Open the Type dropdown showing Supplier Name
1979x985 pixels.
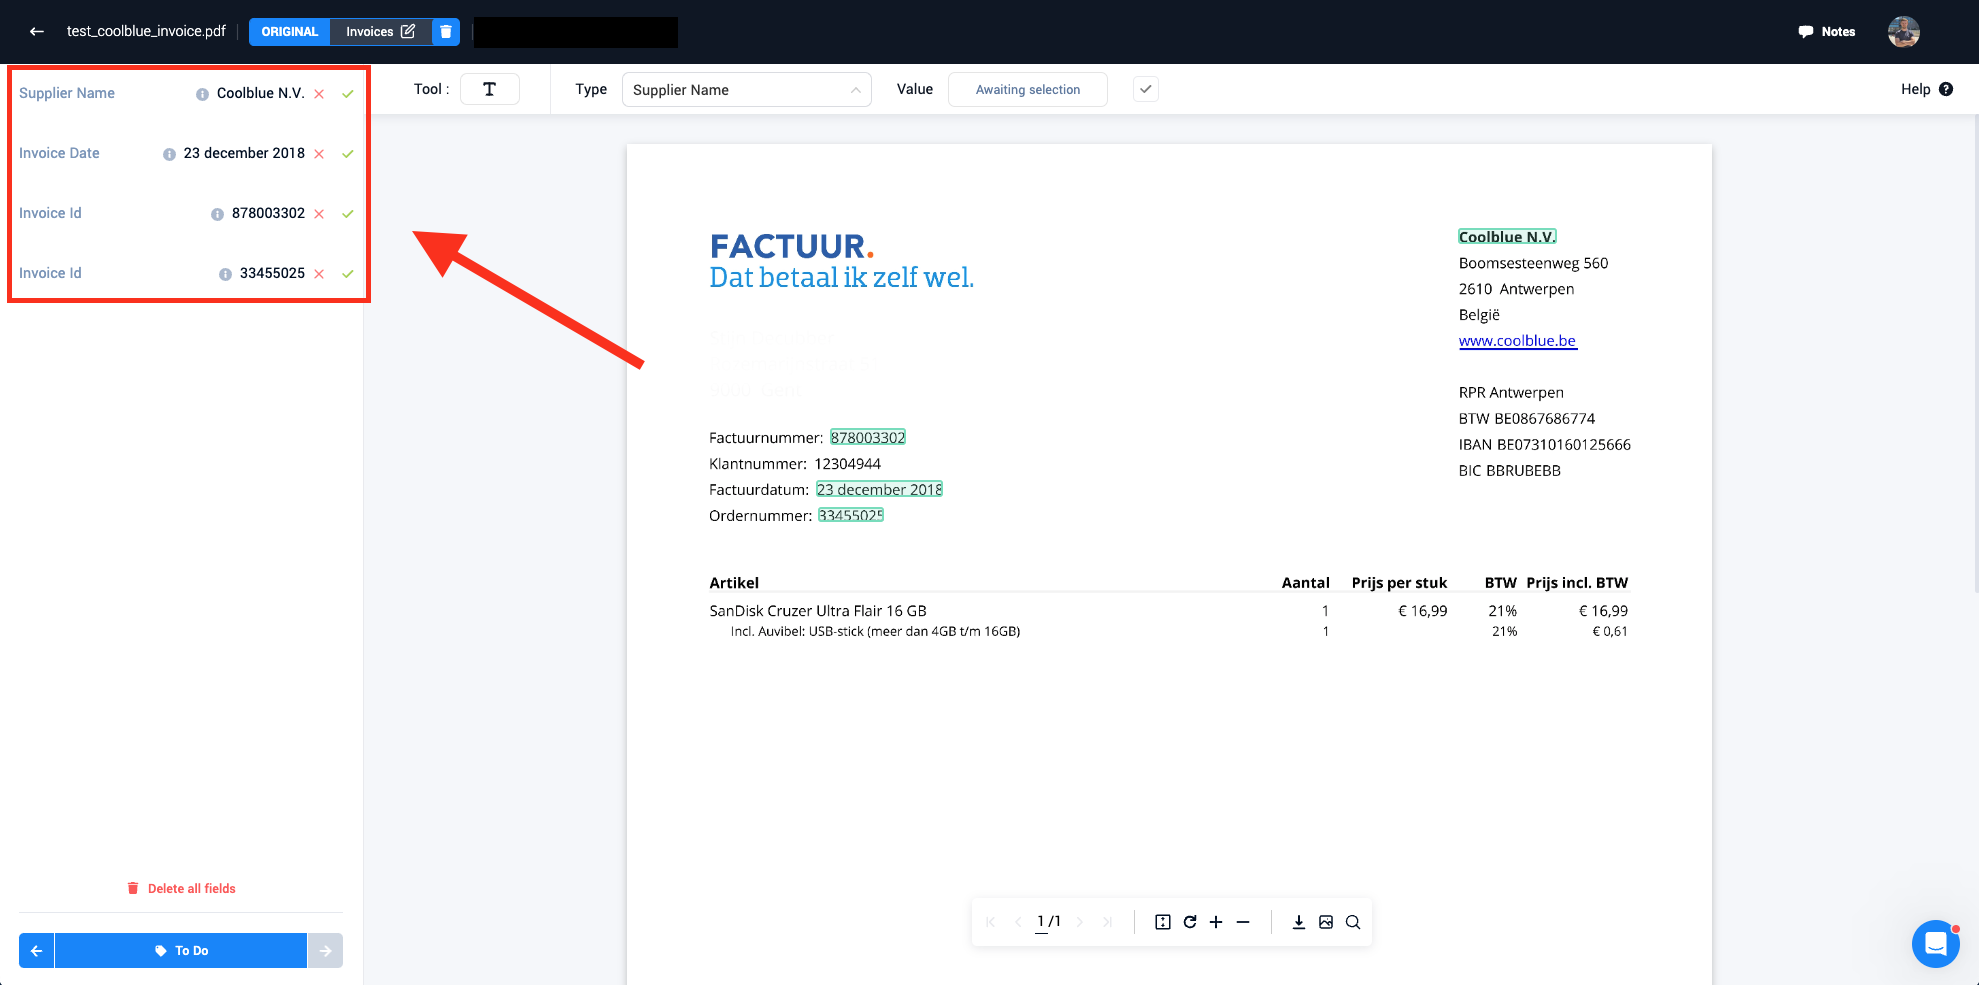[747, 89]
